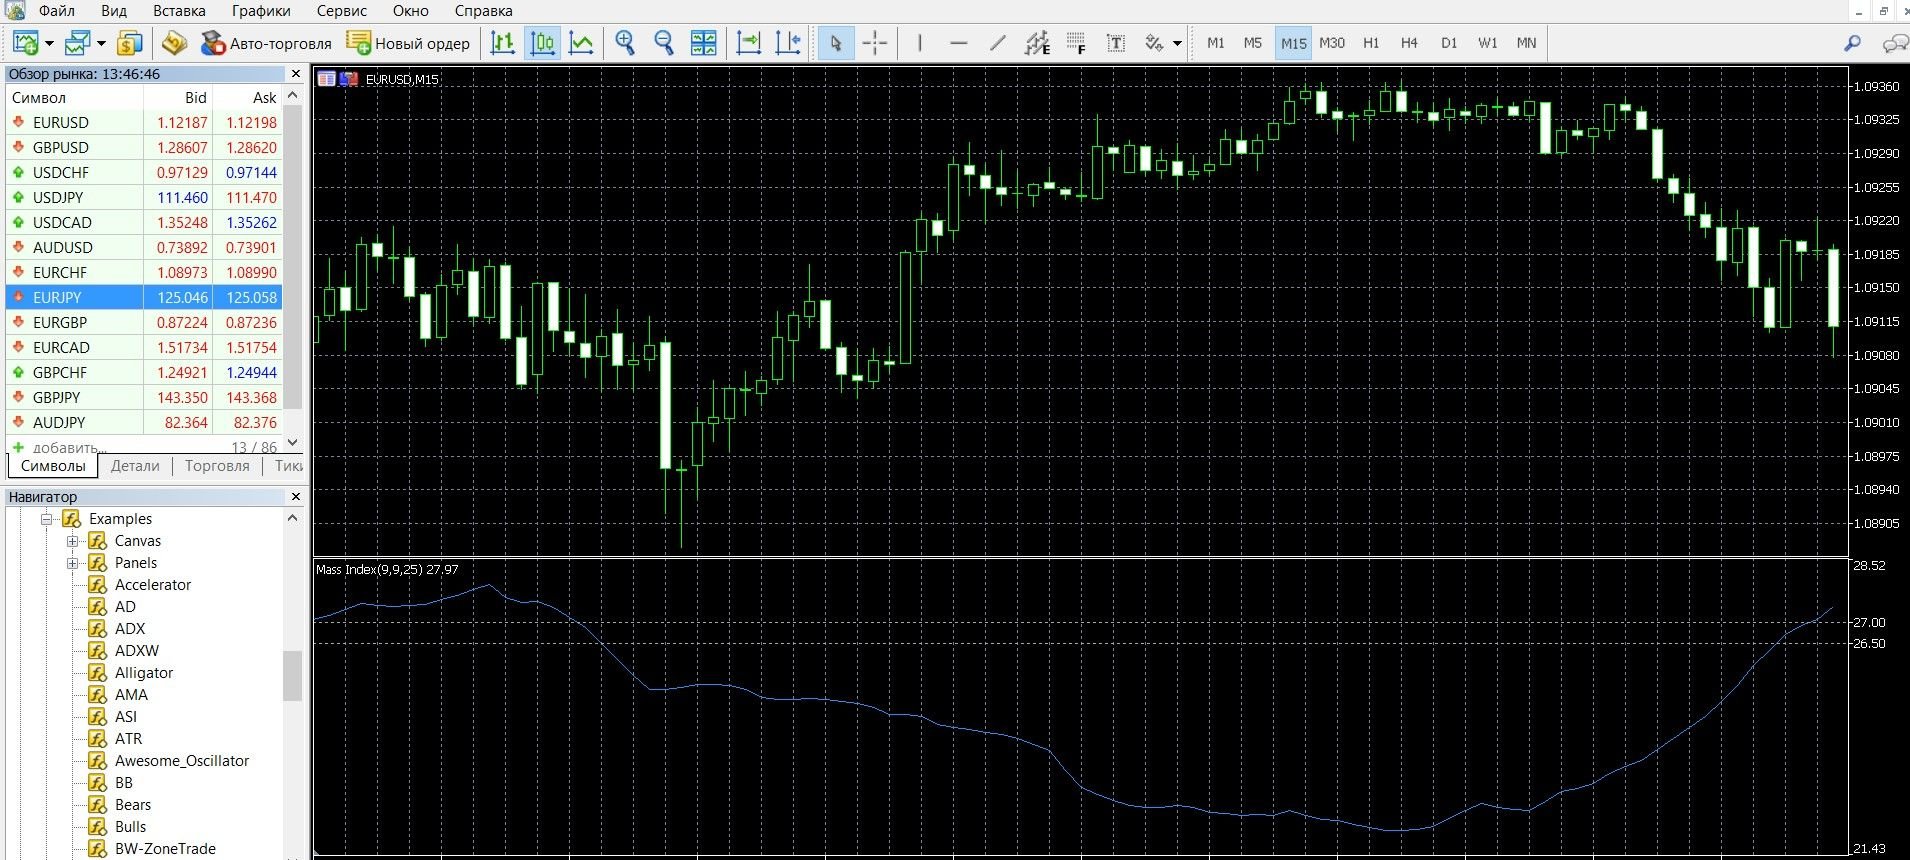Collapse the Examples folder in Navigator

pos(46,519)
